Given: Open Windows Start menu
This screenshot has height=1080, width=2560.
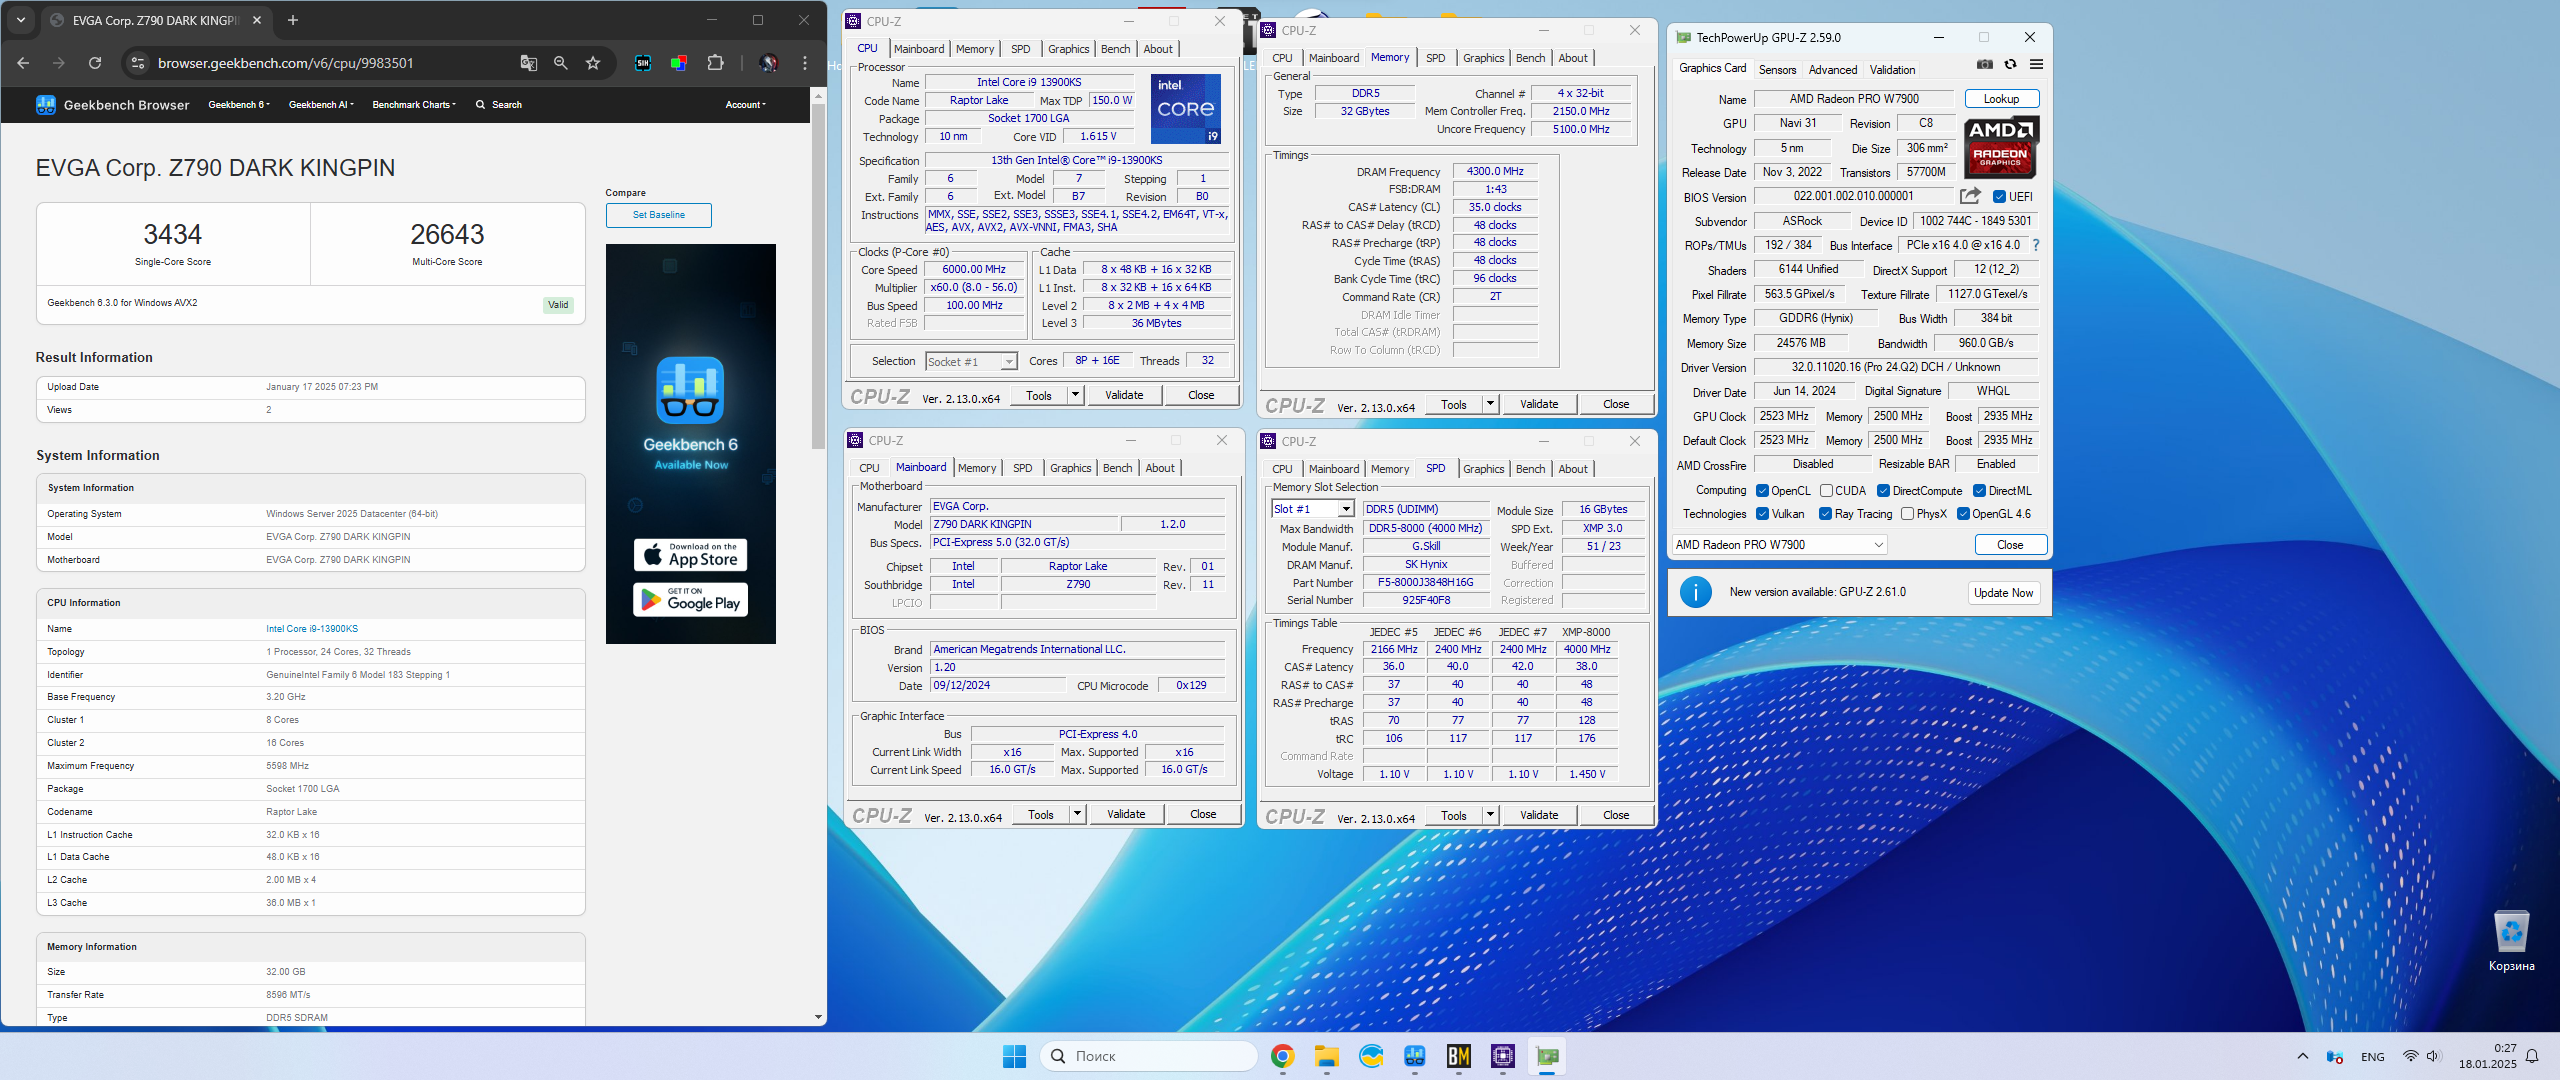Looking at the screenshot, I should click(1014, 1056).
